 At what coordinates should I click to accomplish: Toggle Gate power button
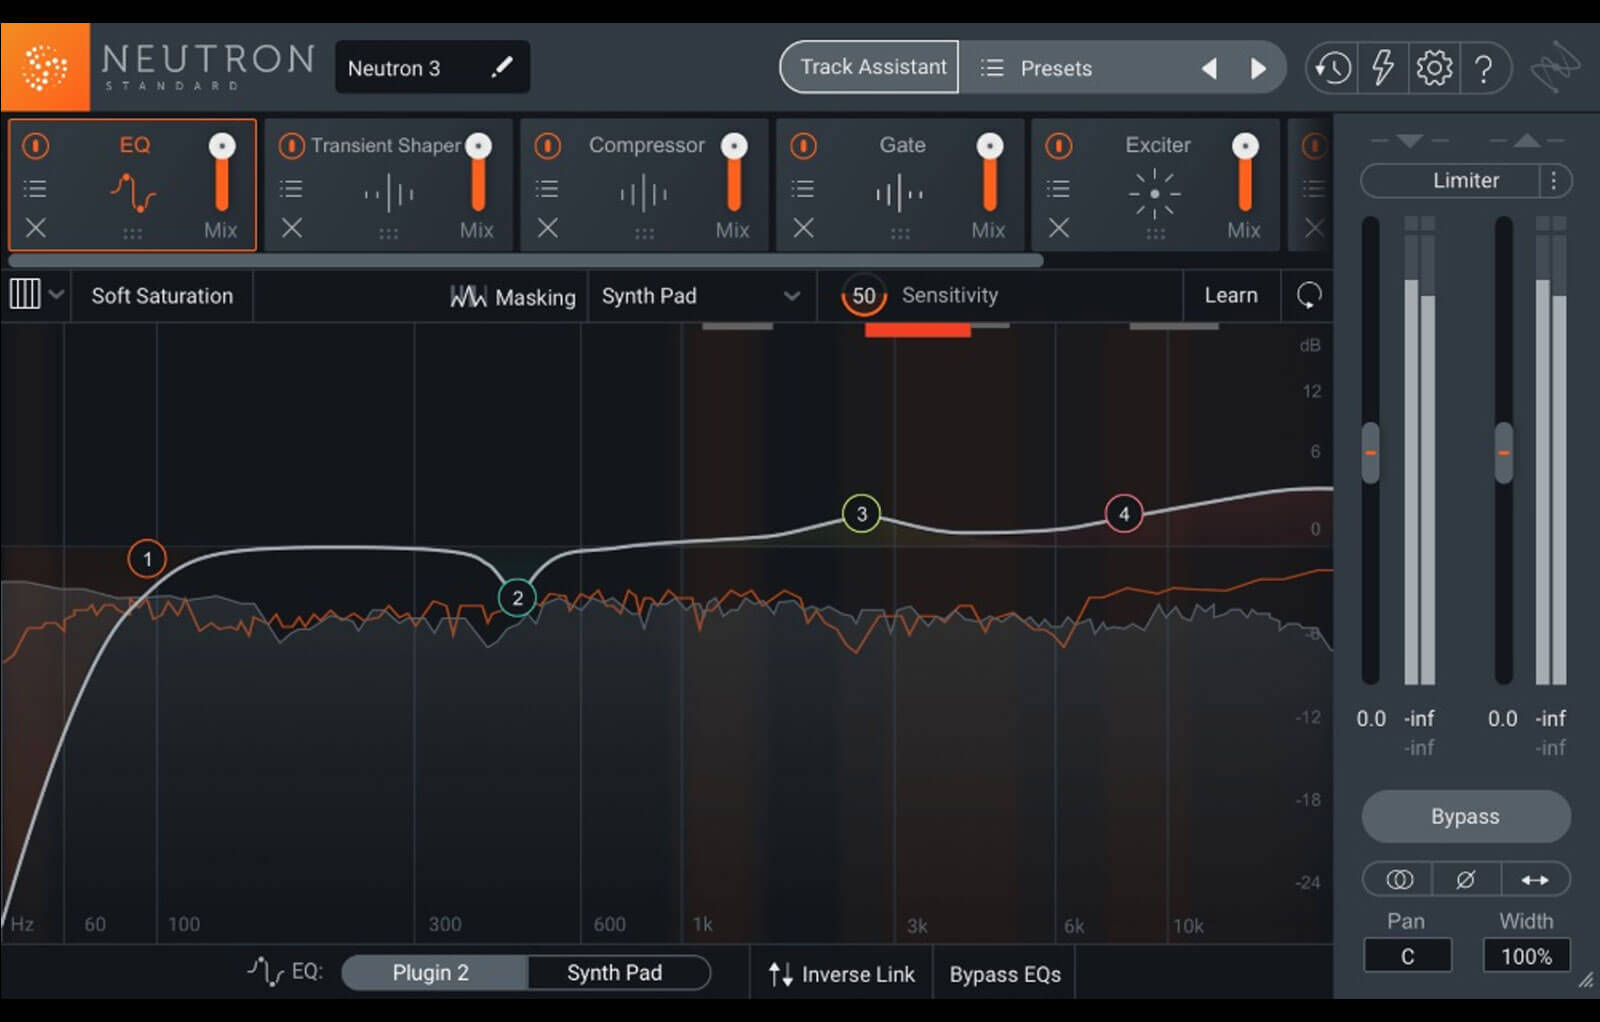[803, 146]
